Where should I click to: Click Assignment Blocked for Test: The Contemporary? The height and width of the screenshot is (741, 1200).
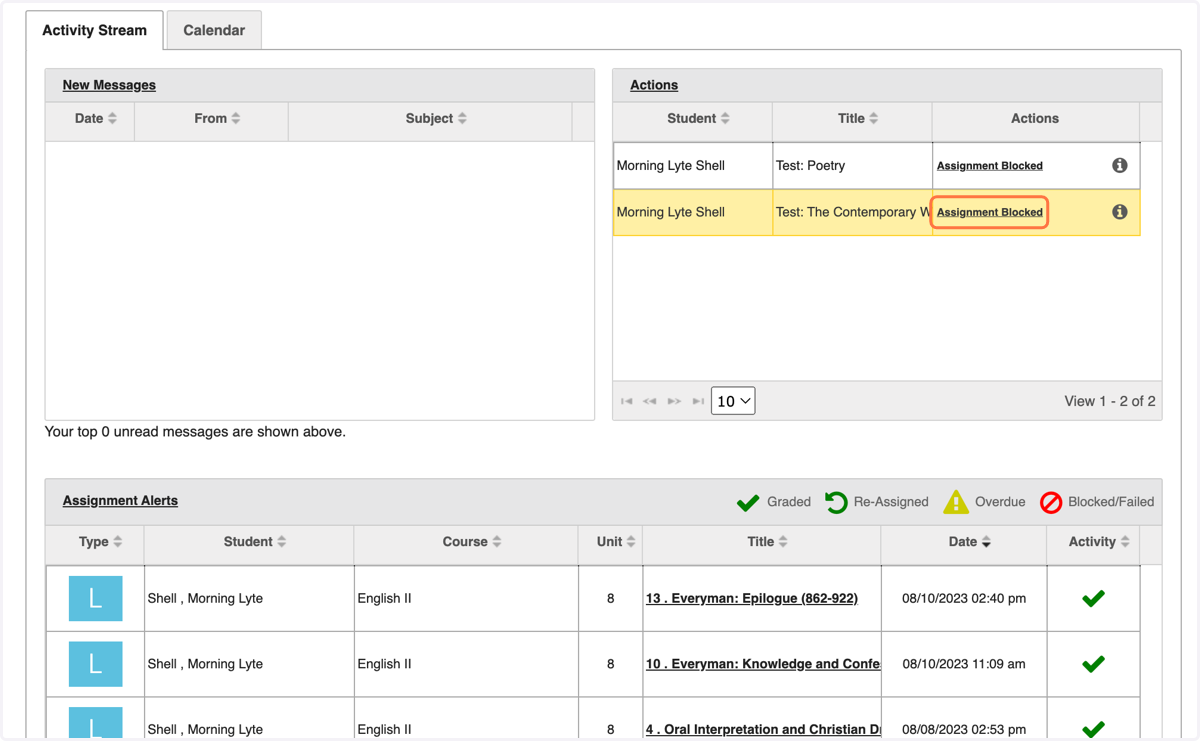click(x=990, y=212)
